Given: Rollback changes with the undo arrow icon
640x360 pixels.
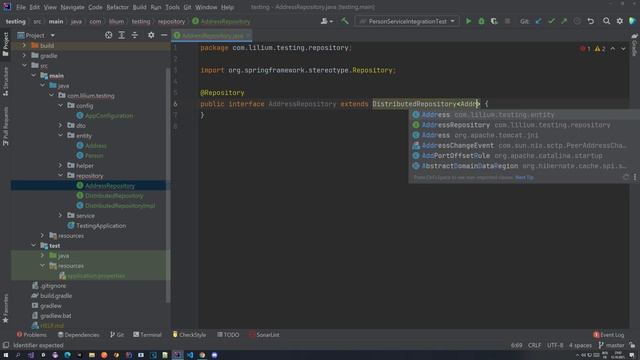Looking at the screenshot, I should (x=591, y=21).
